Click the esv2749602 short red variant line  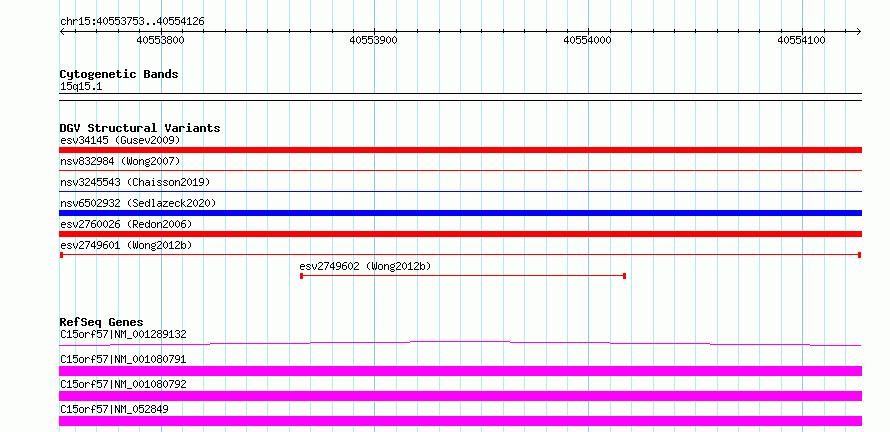click(463, 276)
